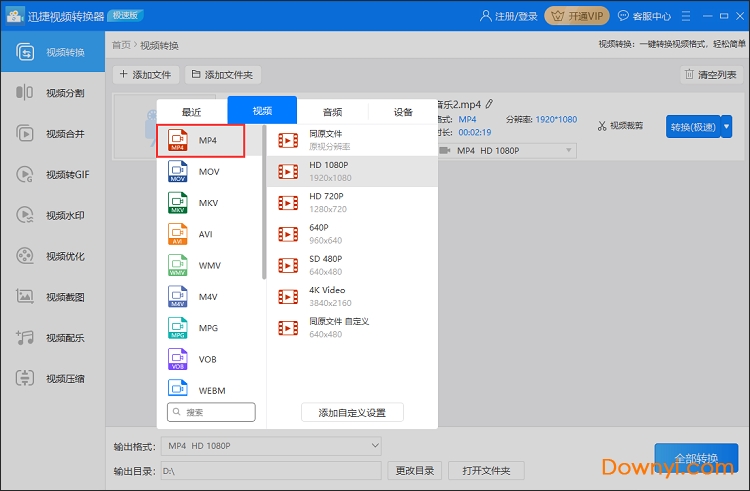Screen dimensions: 750x491
Task: Go to 首页 in the breadcrumb
Action: coord(121,45)
